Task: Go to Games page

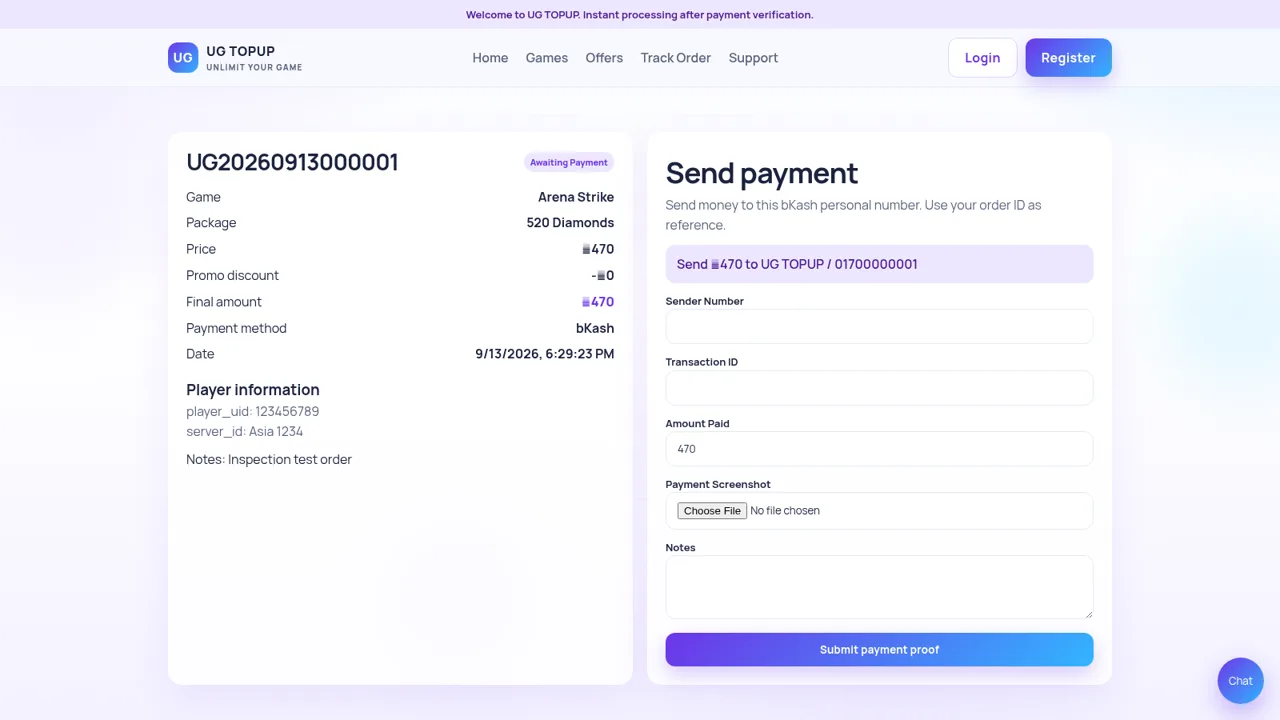Action: (x=547, y=58)
